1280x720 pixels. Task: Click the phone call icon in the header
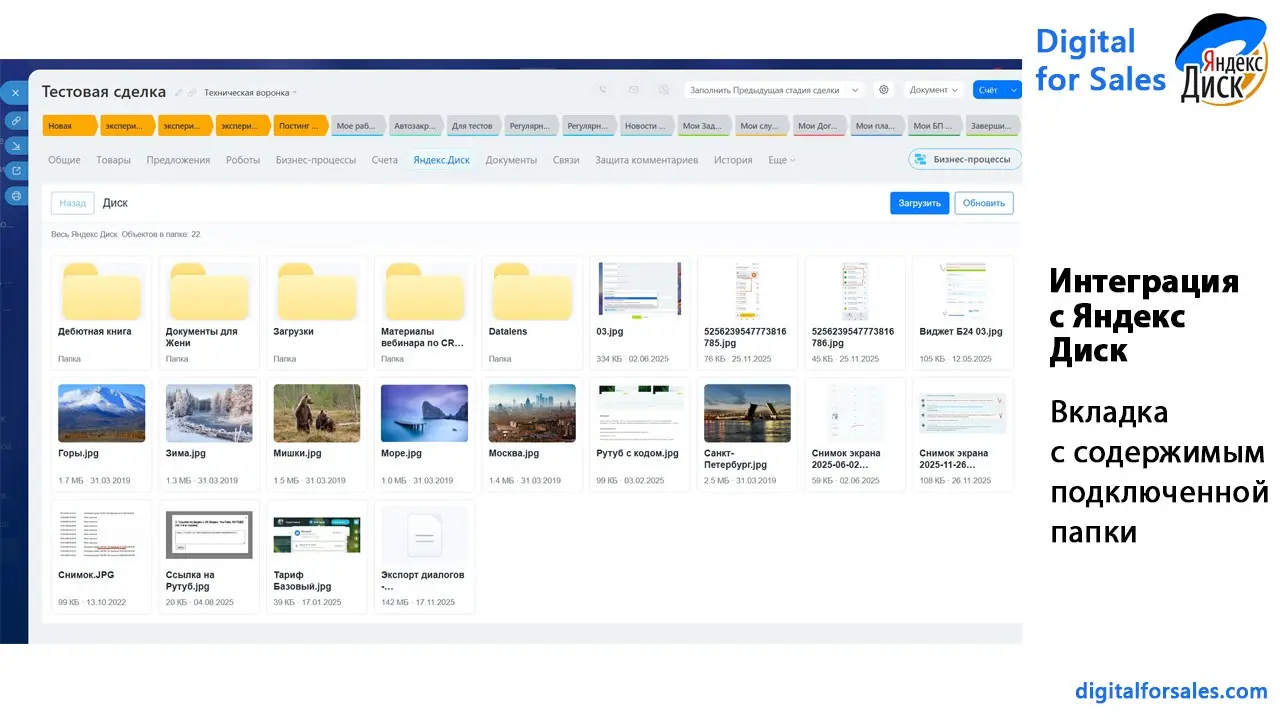[603, 90]
